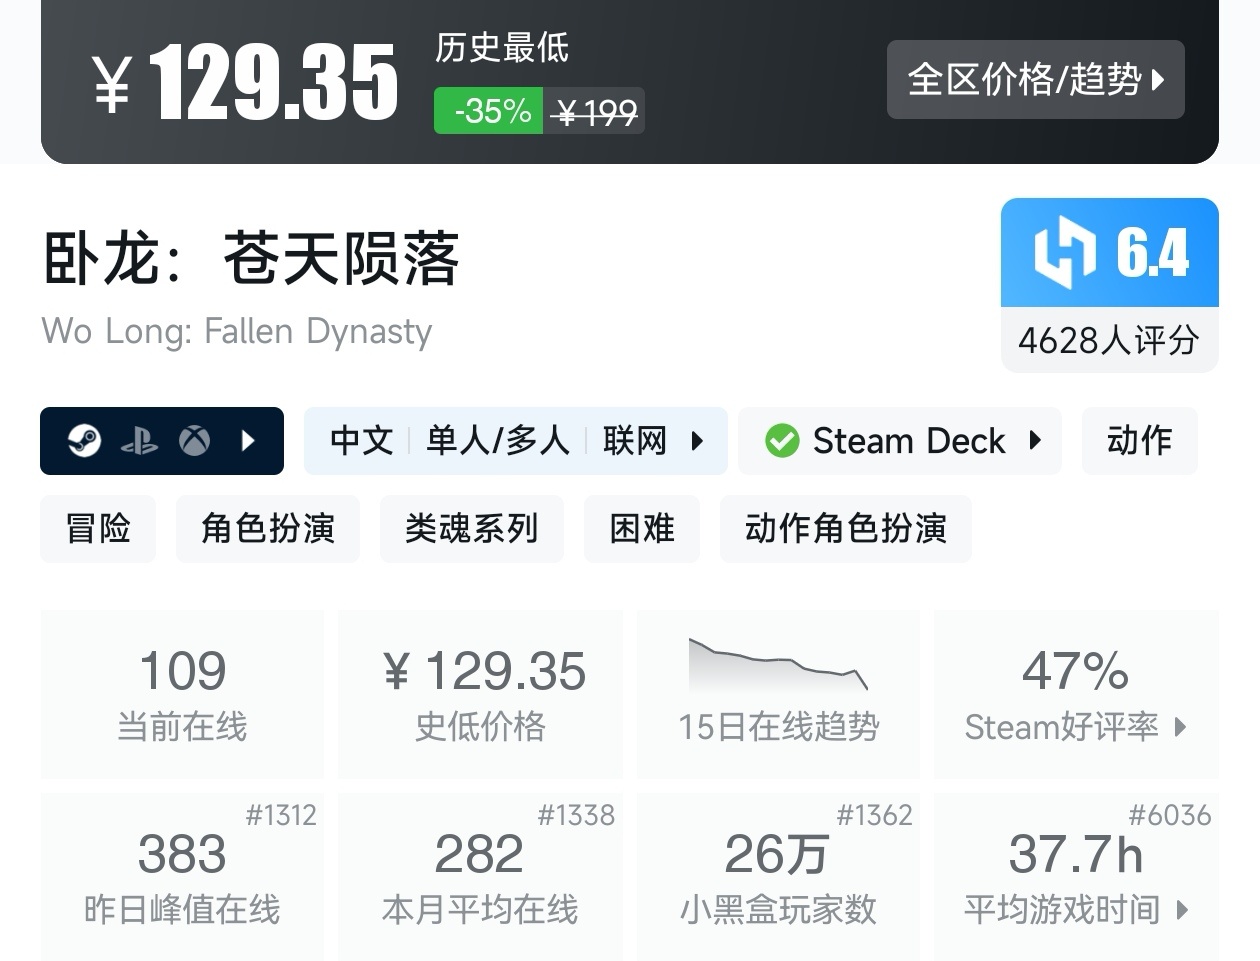Open the 全区价格/趋势 price trend button
Viewport: 1260px width, 961px height.
1035,79
